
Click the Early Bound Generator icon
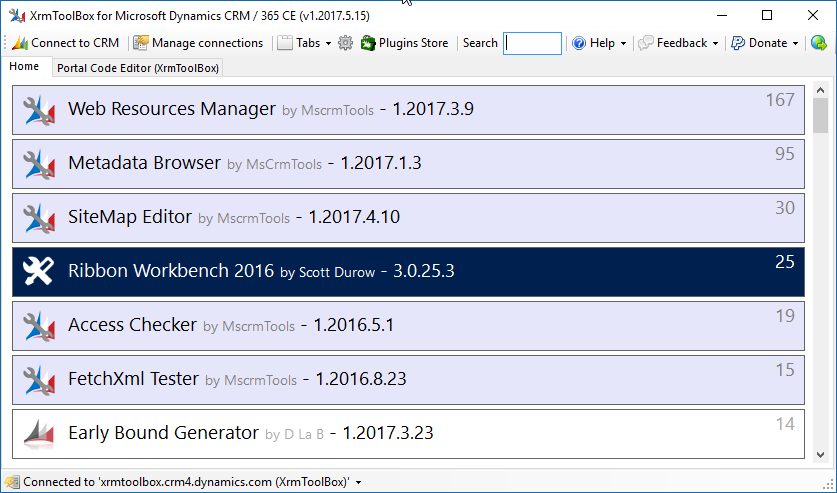(38, 434)
